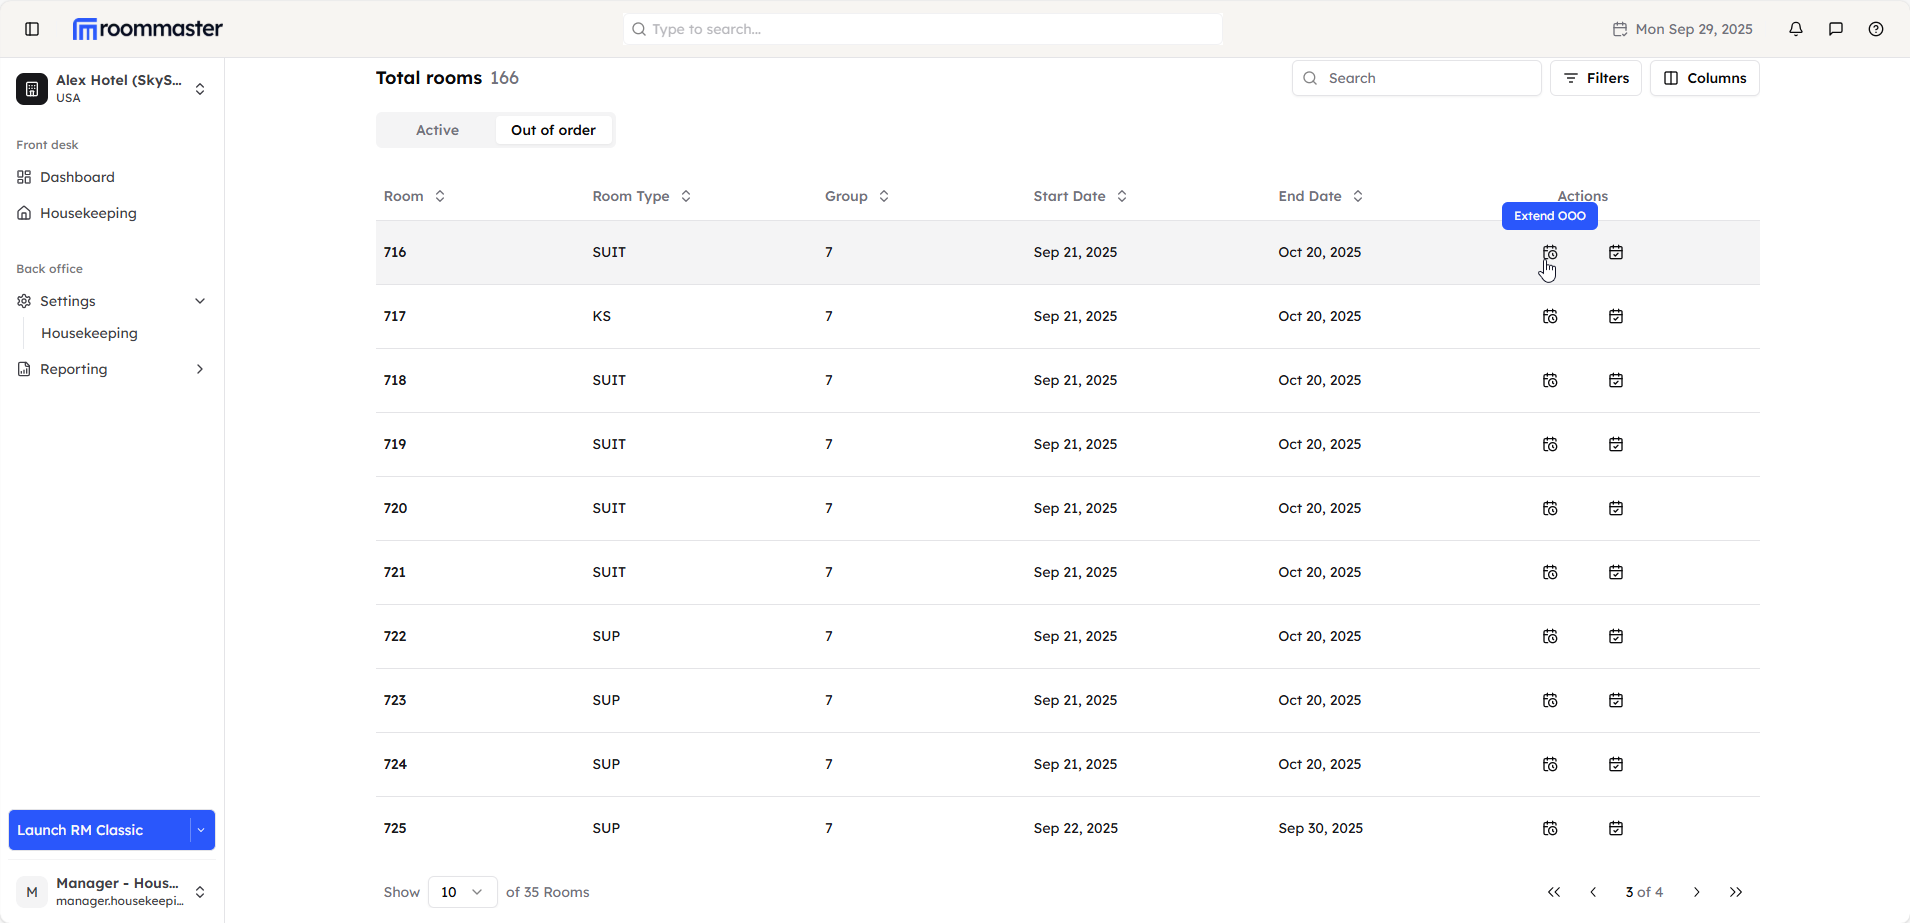Open the messages chat icon

pyautogui.click(x=1836, y=29)
